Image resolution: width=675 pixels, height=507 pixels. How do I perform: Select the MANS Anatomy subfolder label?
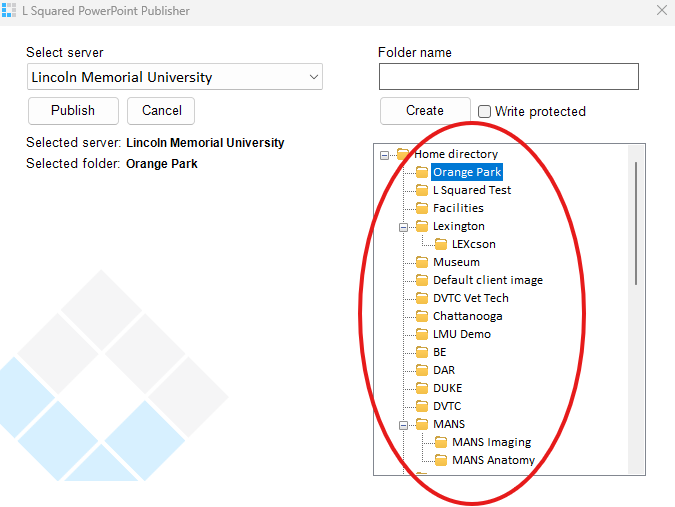click(x=493, y=460)
